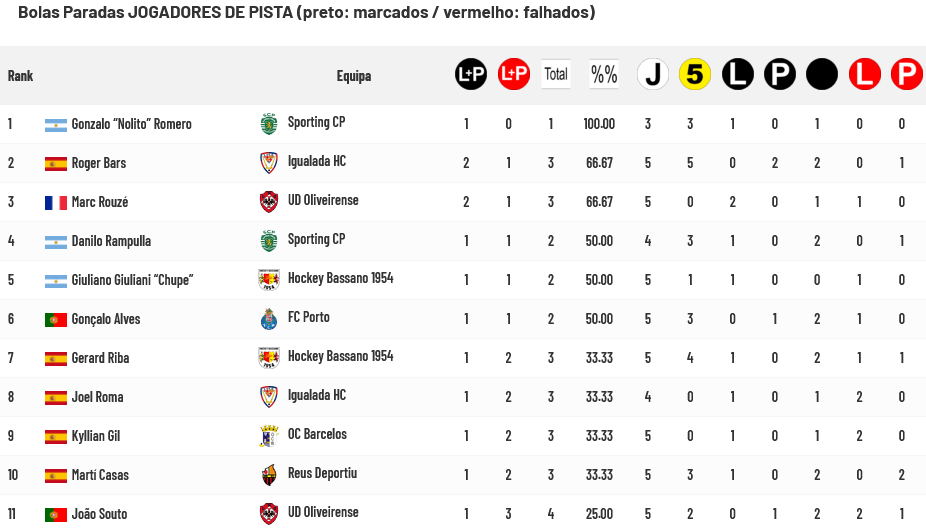Click the black P column header icon

pos(780,74)
